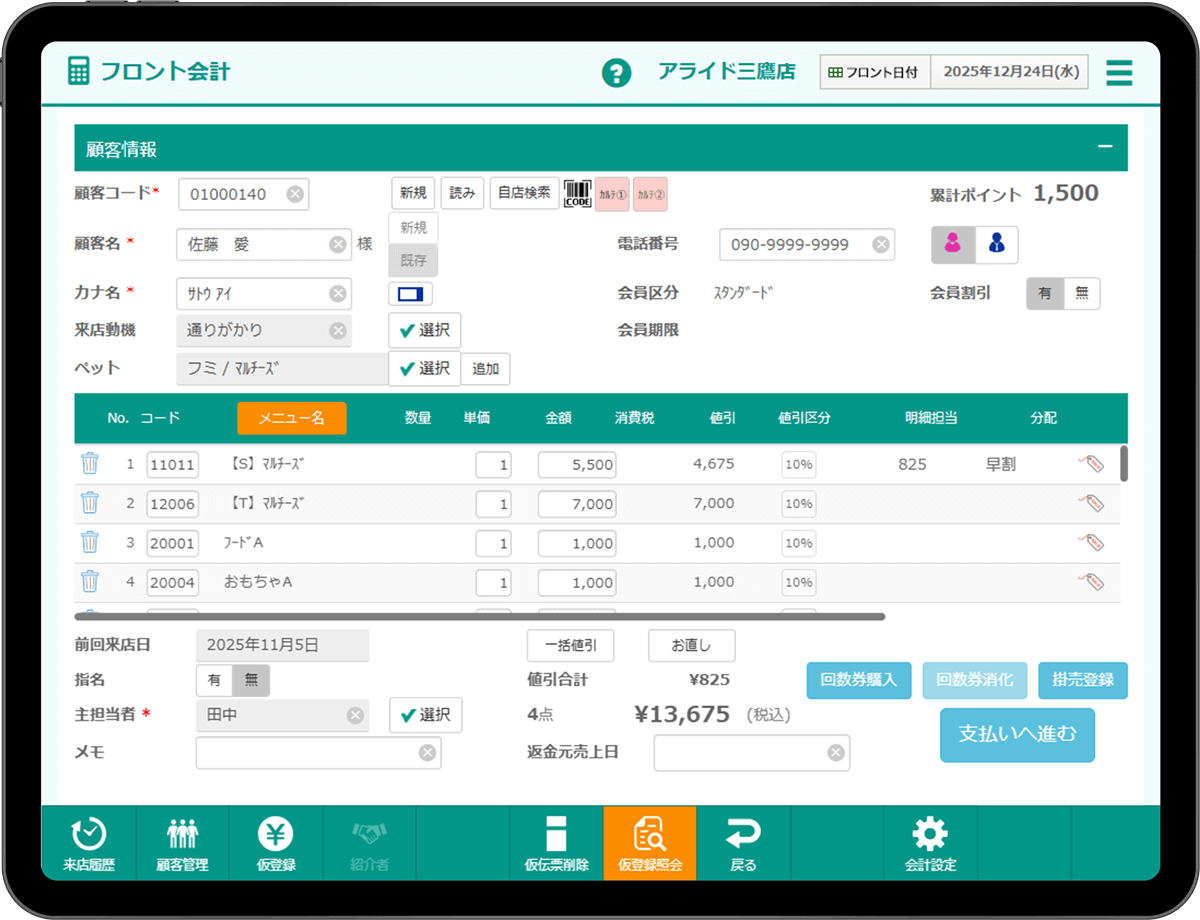This screenshot has height=920, width=1200.
Task: Select the 来店履歴 icon in bottom toolbar
Action: pyautogui.click(x=89, y=843)
